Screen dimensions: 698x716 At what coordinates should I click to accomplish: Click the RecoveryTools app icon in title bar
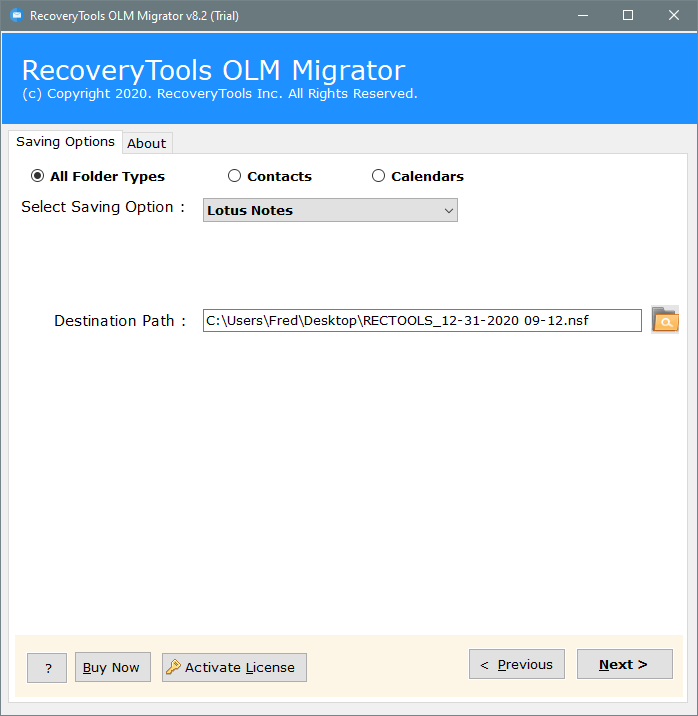17,16
